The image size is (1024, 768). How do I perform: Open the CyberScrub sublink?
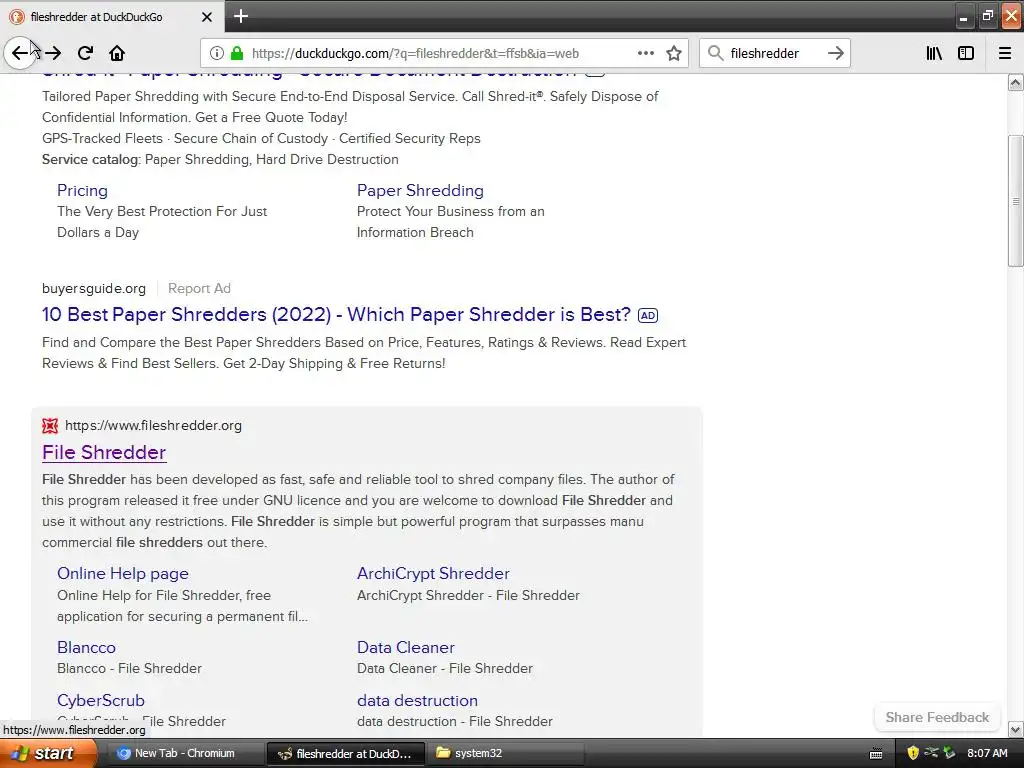coord(101,701)
